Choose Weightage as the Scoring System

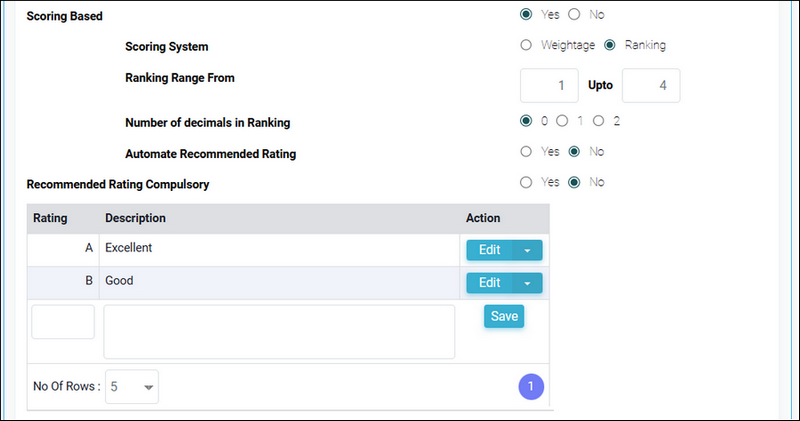pyautogui.click(x=526, y=45)
